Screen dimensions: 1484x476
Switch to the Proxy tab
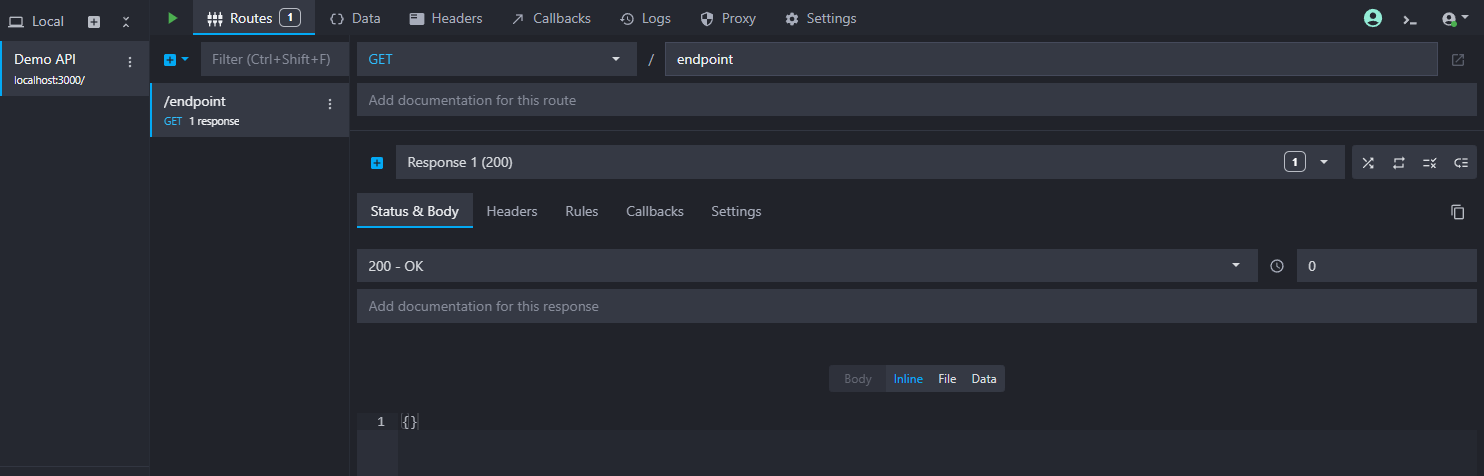click(x=728, y=18)
